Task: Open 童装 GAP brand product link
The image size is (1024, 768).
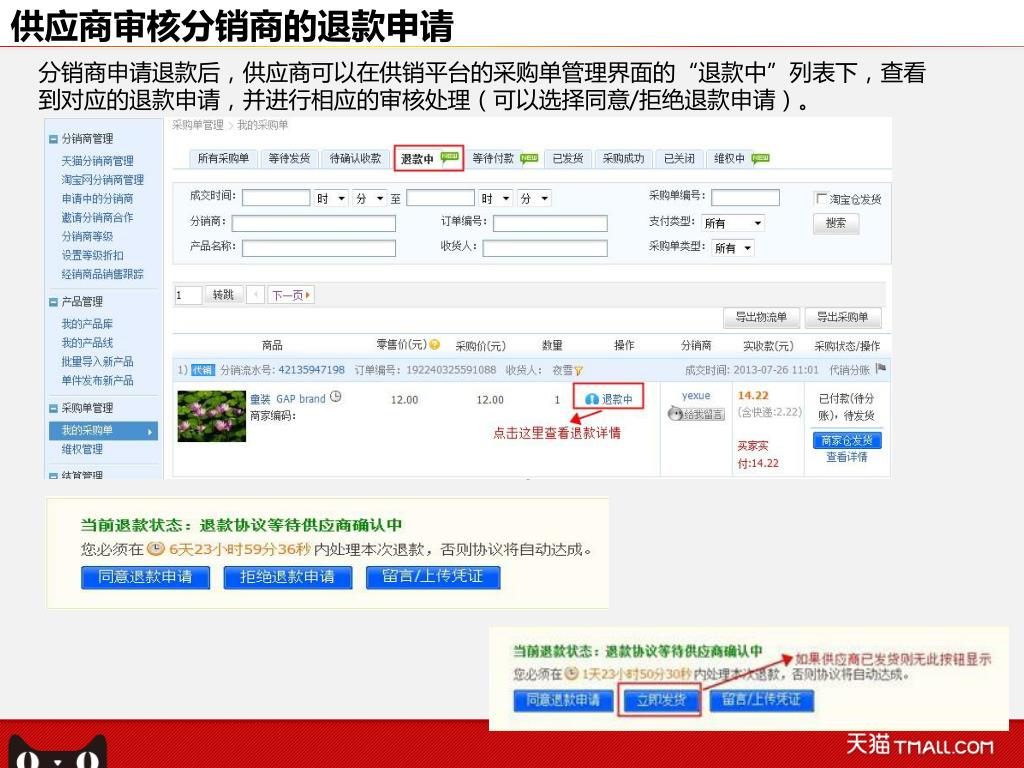Action: 287,399
